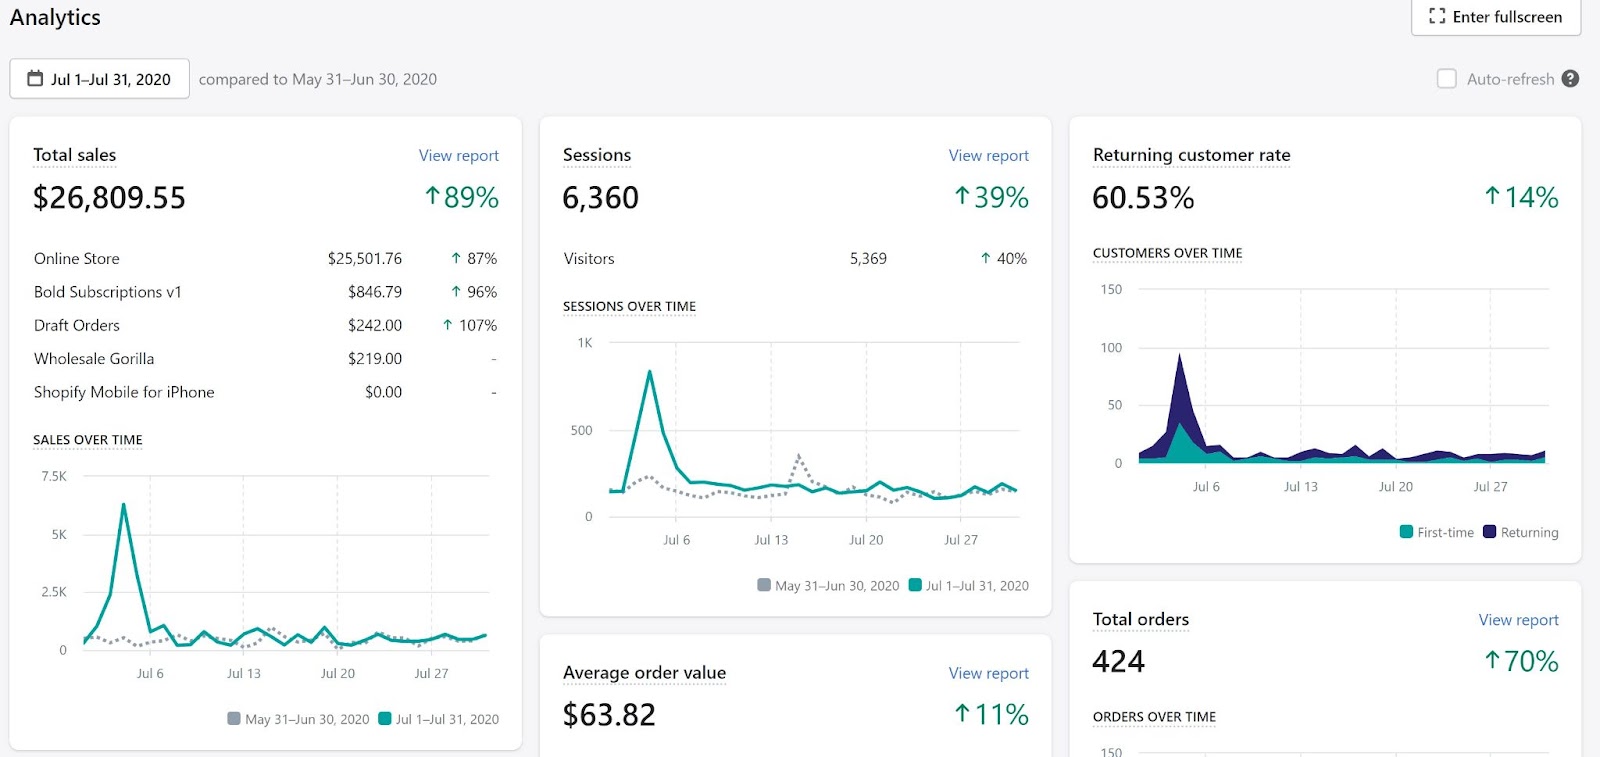Click the 60.53% returning customer figure
Viewport: 1600px width, 757px height.
pyautogui.click(x=1144, y=198)
